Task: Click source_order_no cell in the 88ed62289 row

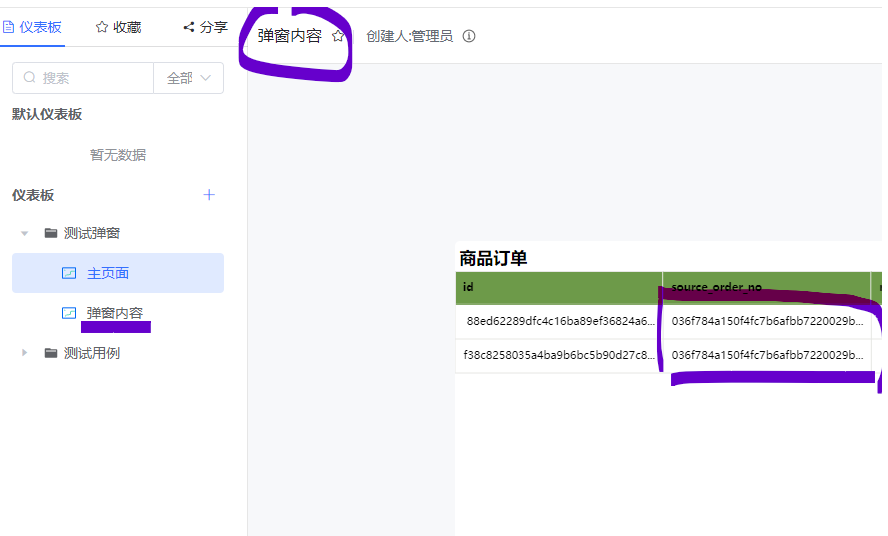Action: coord(767,321)
